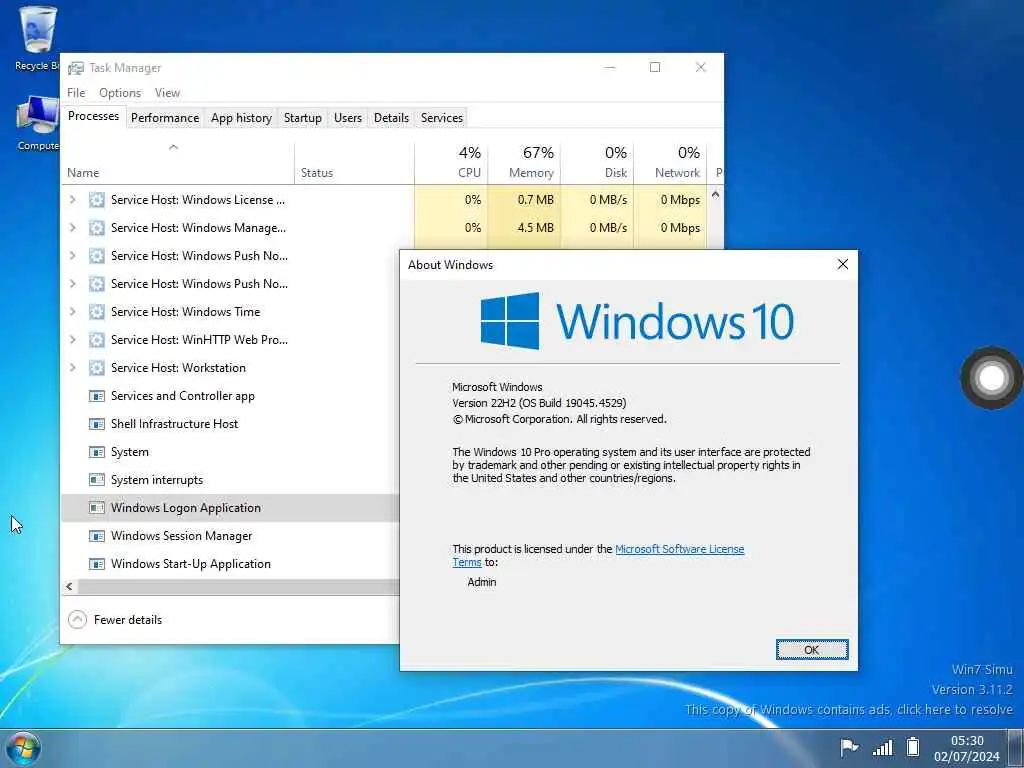Image resolution: width=1024 pixels, height=768 pixels.
Task: Click the battery tray icon
Action: click(913, 746)
